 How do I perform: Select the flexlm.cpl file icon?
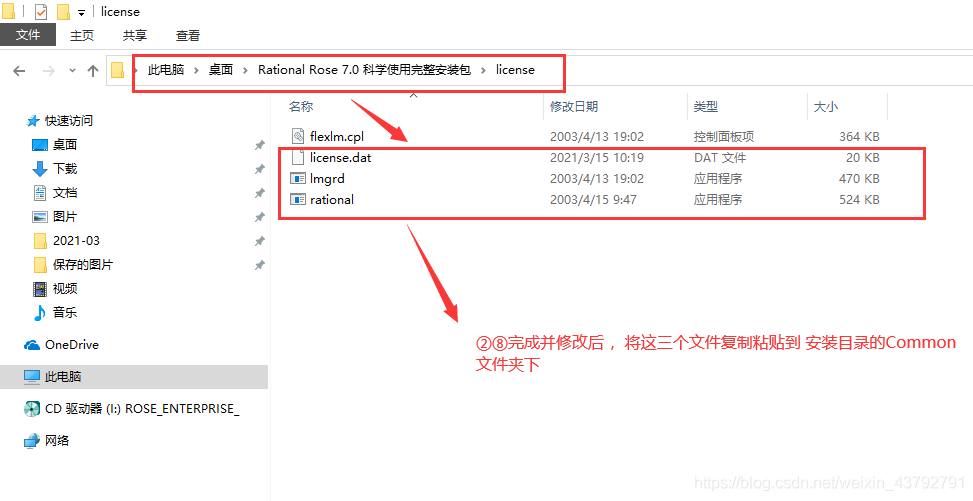(x=298, y=137)
